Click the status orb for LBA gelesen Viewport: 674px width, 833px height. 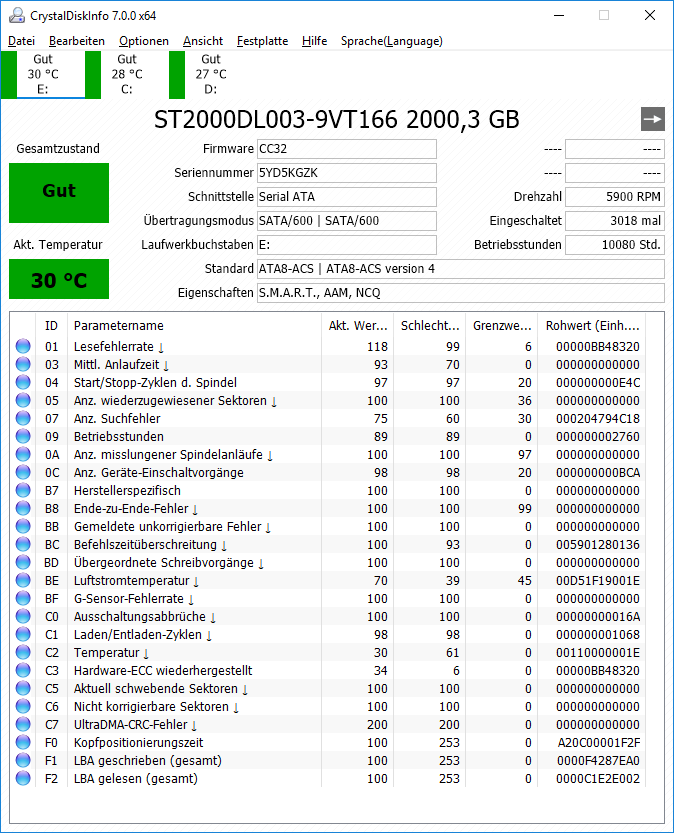(23, 779)
